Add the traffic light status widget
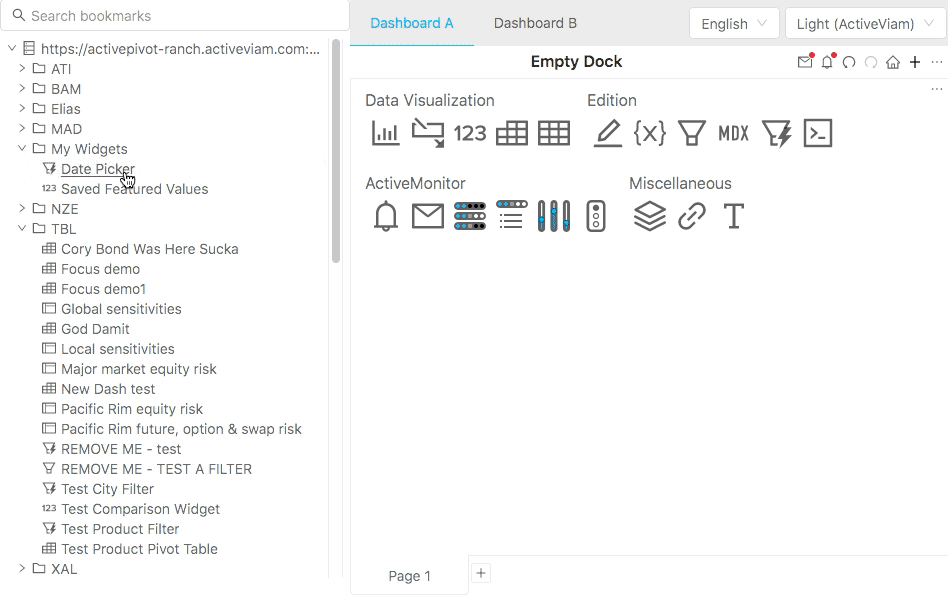The width and height of the screenshot is (948, 598). [x=596, y=216]
